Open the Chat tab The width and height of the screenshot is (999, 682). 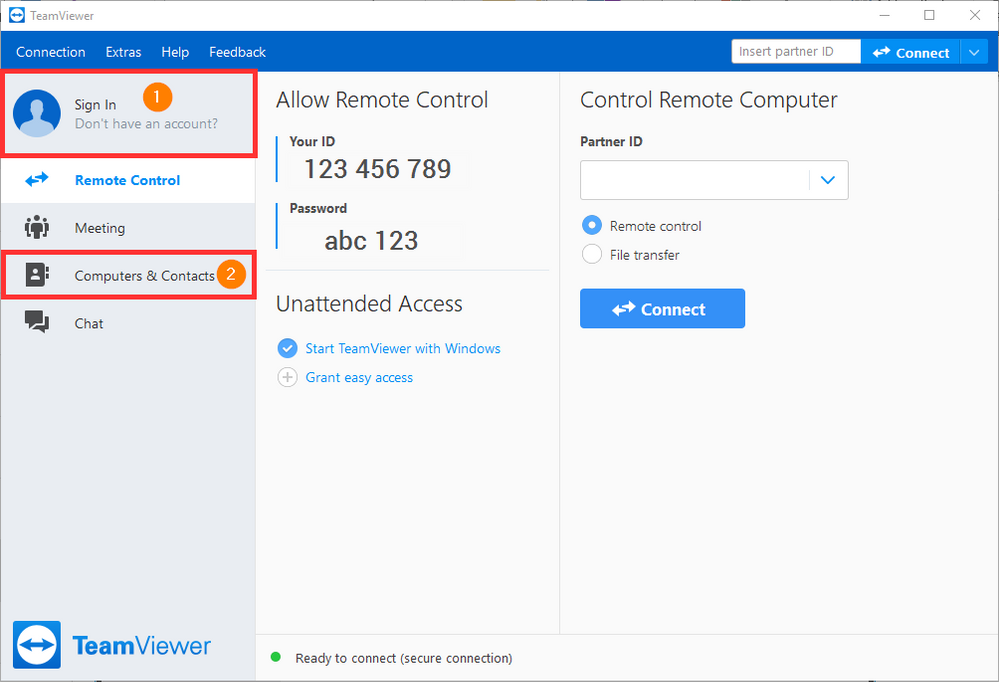(x=128, y=323)
